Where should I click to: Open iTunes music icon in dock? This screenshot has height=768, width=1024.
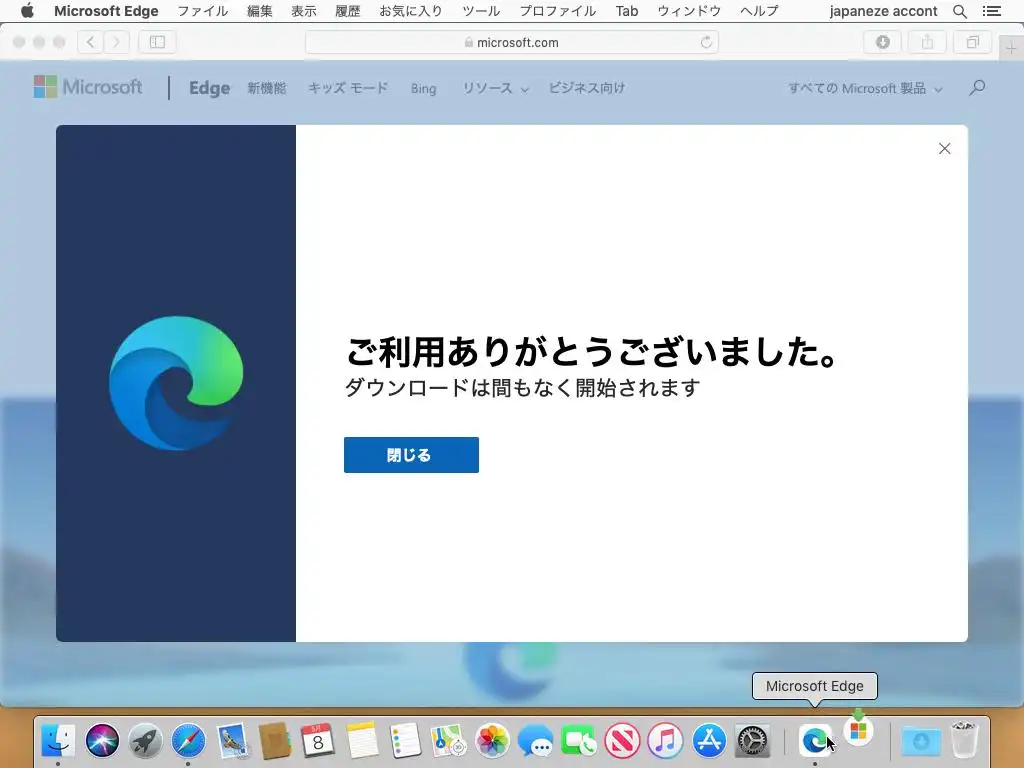click(665, 741)
